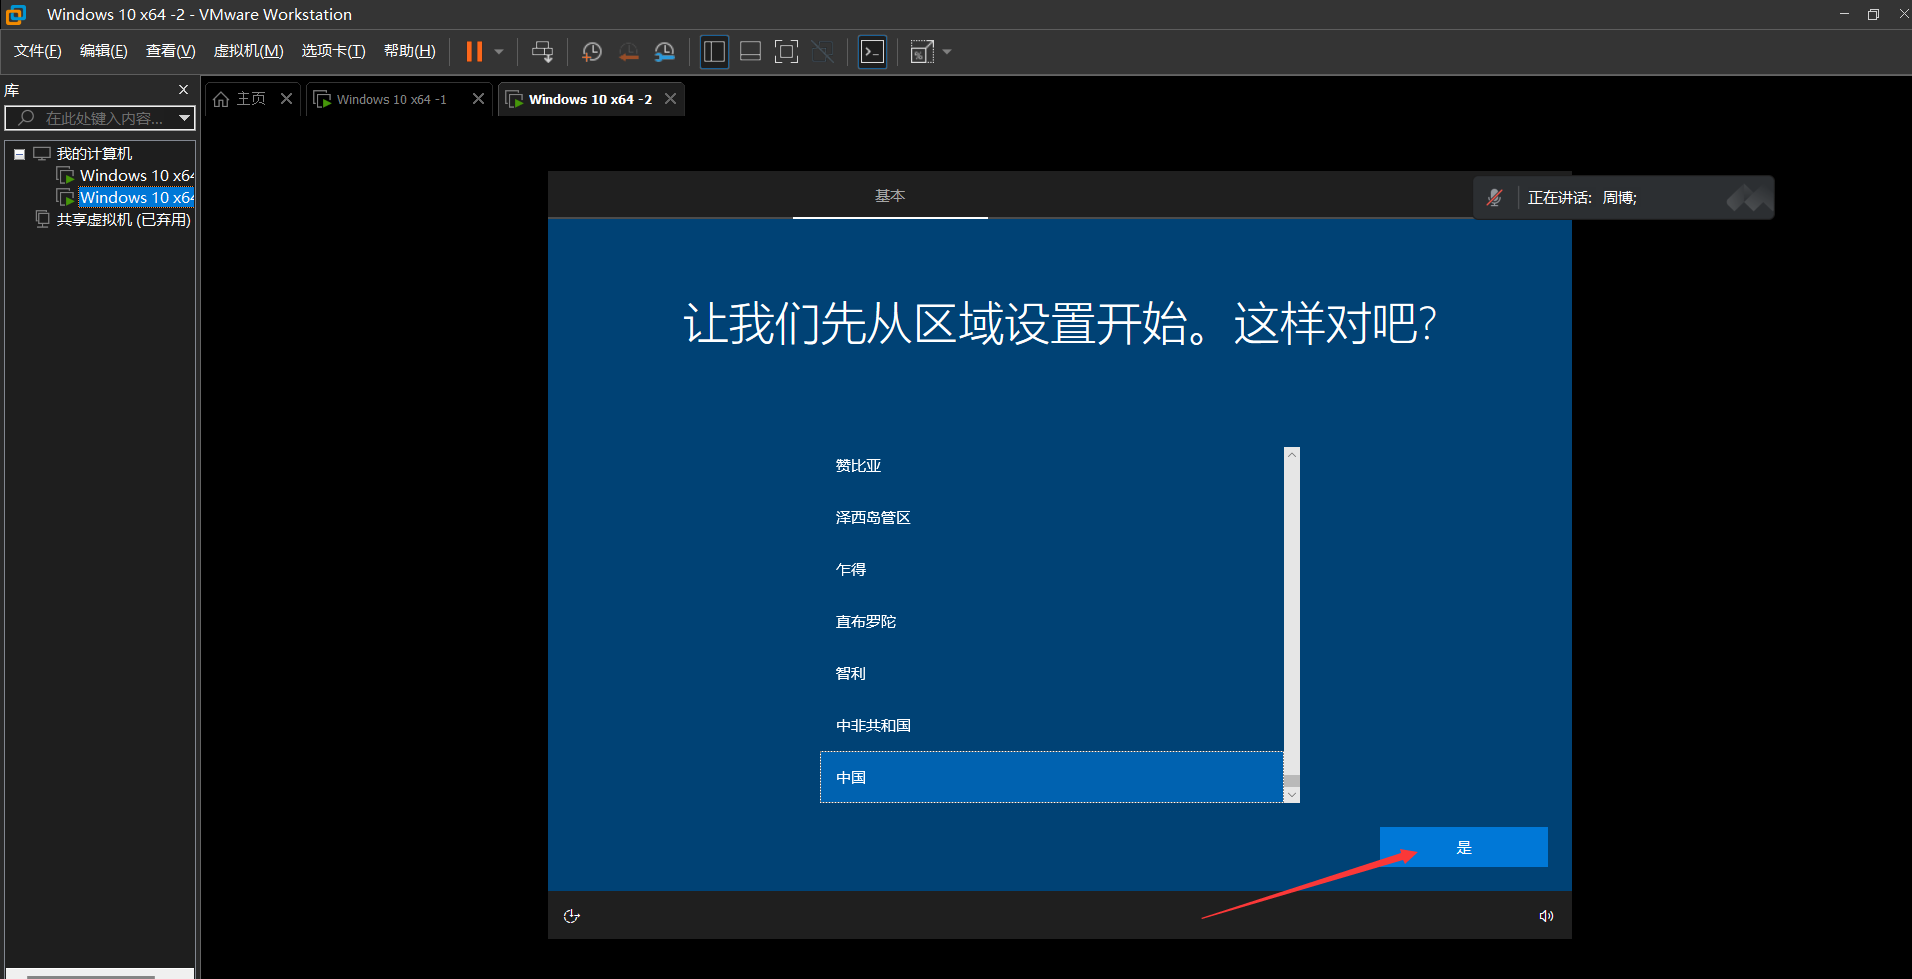The image size is (1912, 979).
Task: Open the 选项卡(T) menu
Action: pyautogui.click(x=334, y=51)
